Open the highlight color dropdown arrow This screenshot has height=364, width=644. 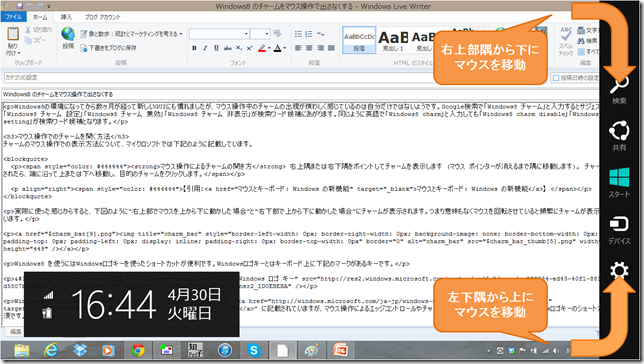(x=269, y=48)
